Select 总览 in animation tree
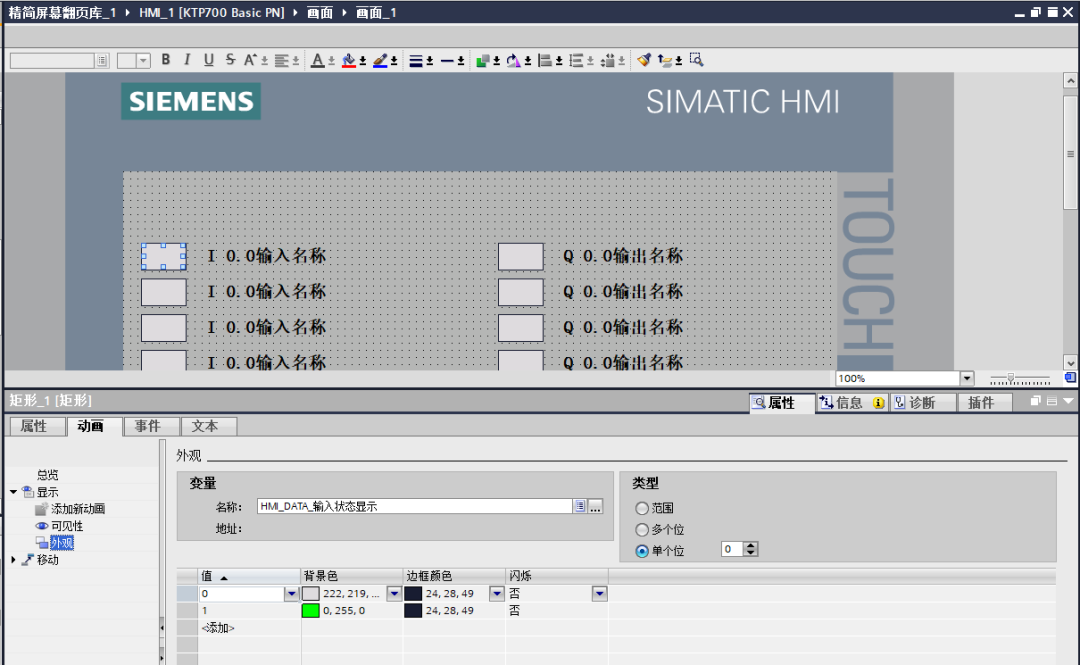1080x665 pixels. tap(48, 475)
